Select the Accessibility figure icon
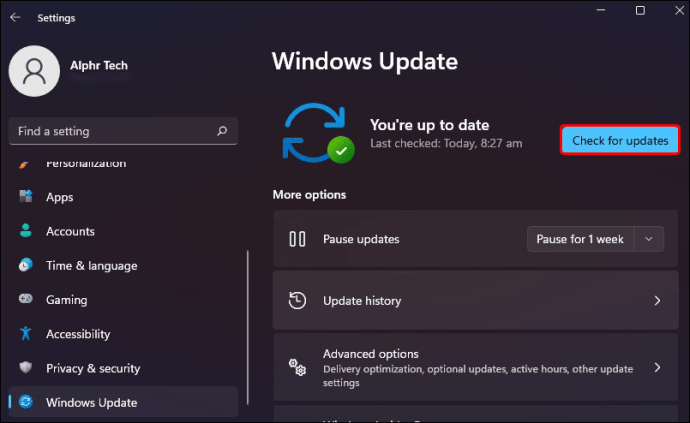Viewport: 690px width, 423px height. 26,333
